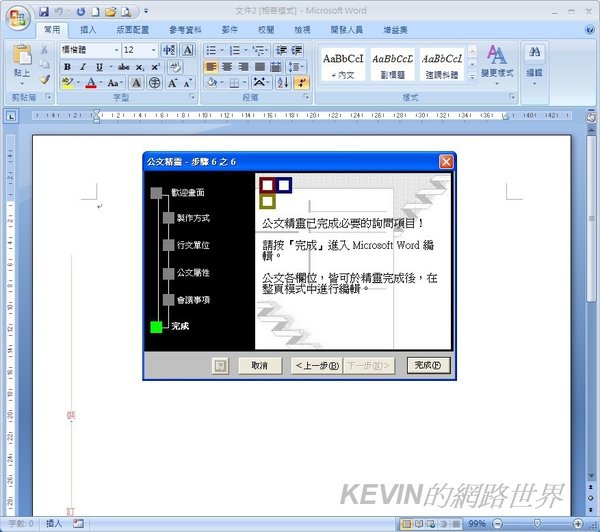Click the Phonetic Guide icon
Viewport: 600px width, 532px height.
tap(169, 50)
